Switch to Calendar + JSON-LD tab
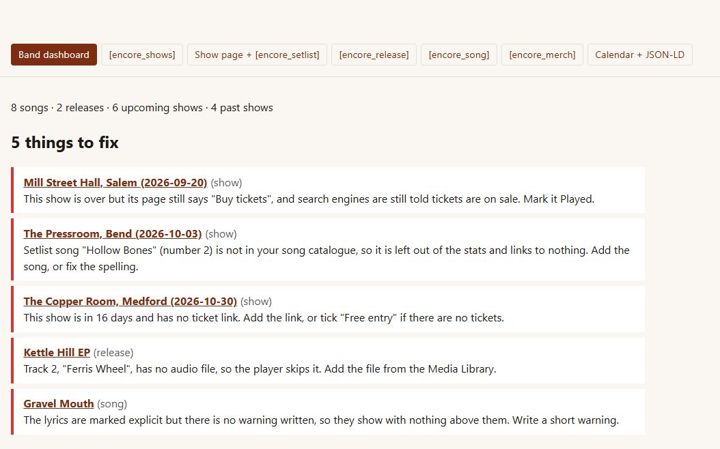 (x=640, y=55)
